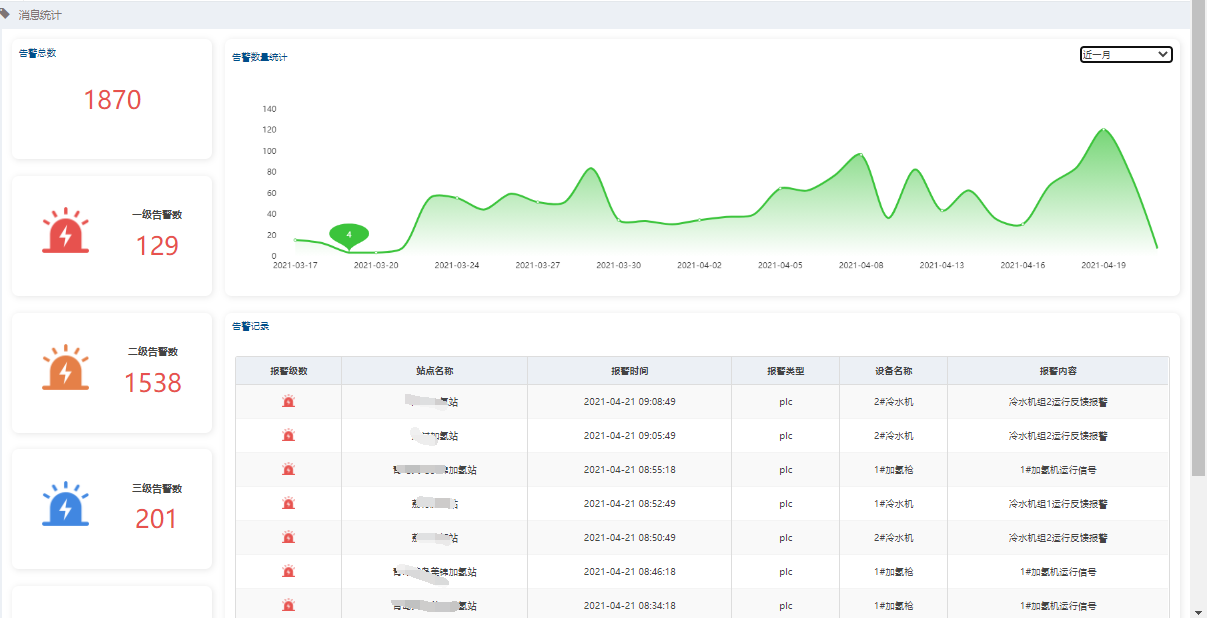1207x618 pixels.
Task: Click alarm icon in 08:55:18 record row
Action: click(288, 470)
